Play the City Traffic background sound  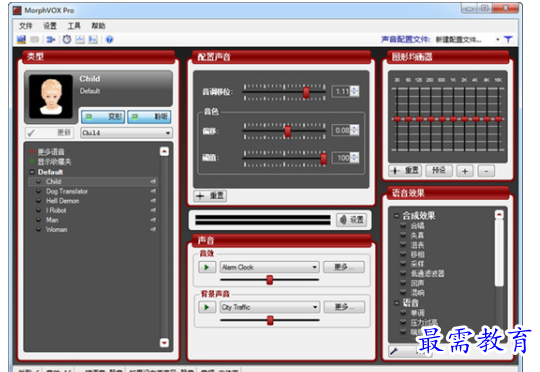(207, 307)
